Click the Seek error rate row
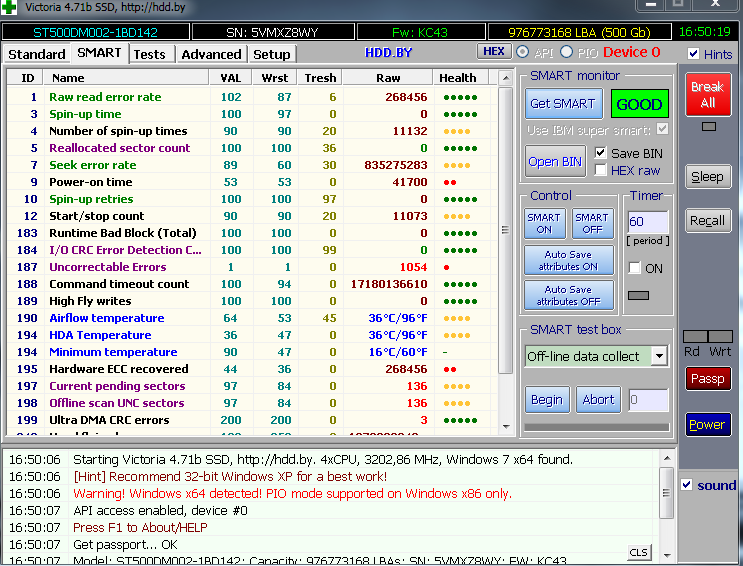 [x=252, y=165]
